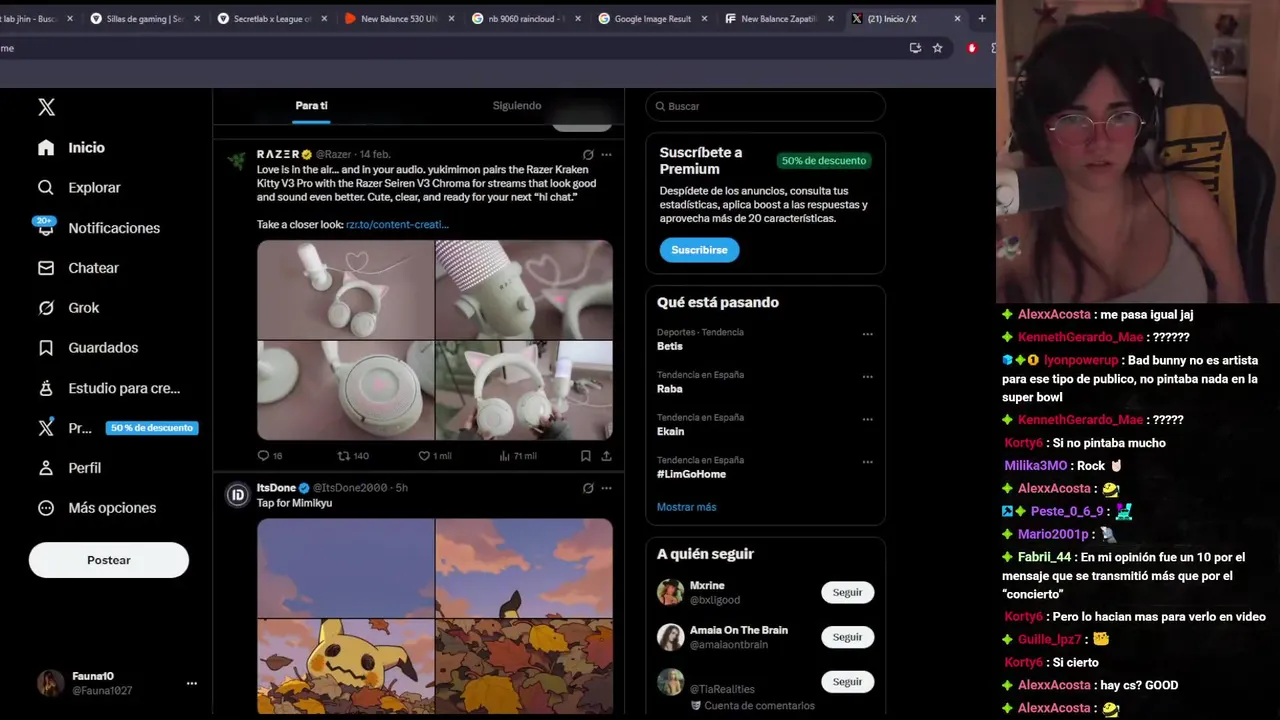The image size is (1280, 720).
Task: Open Inicio home in sidebar
Action: point(71,147)
